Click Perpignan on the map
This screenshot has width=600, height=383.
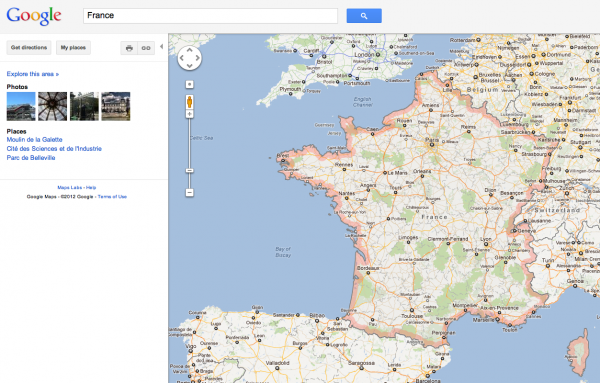coord(443,333)
